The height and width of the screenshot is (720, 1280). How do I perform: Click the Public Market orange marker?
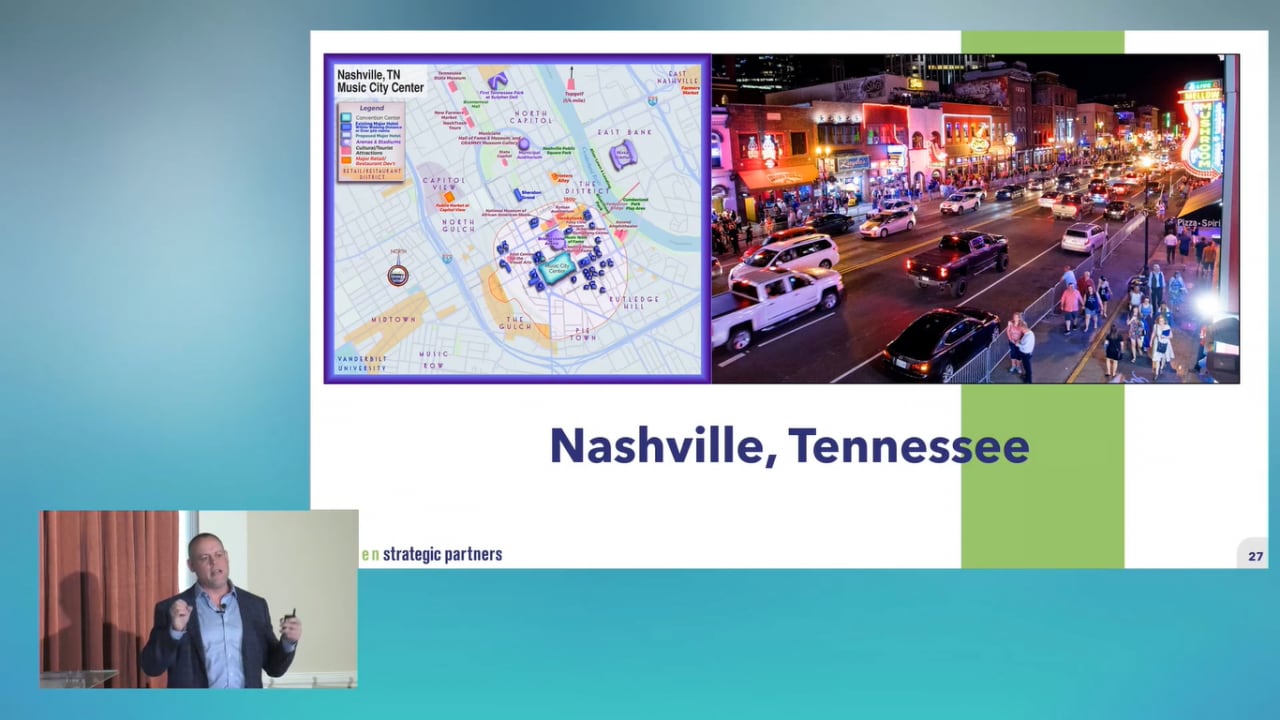click(450, 197)
